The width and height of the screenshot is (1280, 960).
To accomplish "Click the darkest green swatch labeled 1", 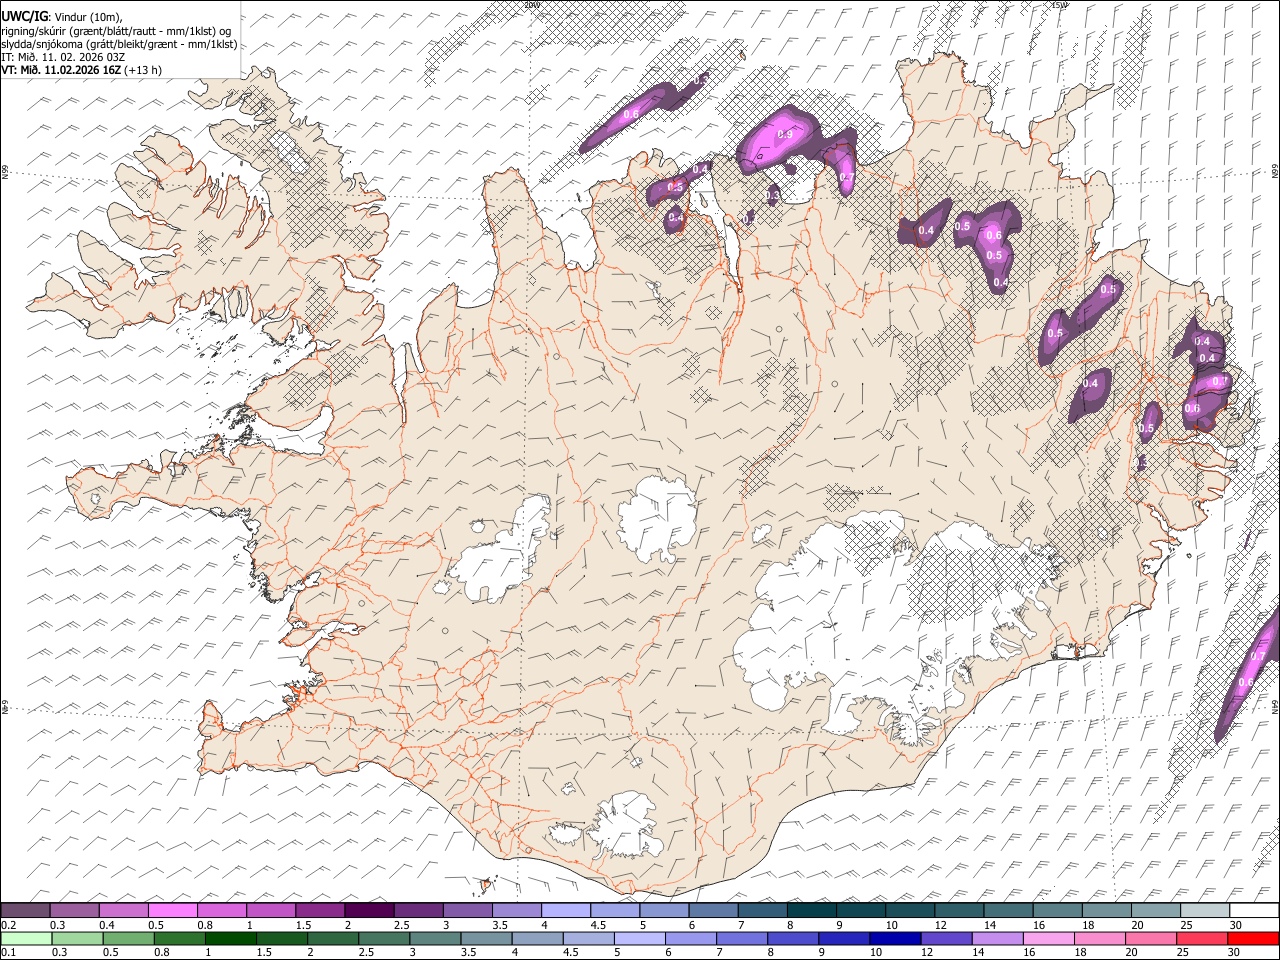I will pyautogui.click(x=230, y=938).
